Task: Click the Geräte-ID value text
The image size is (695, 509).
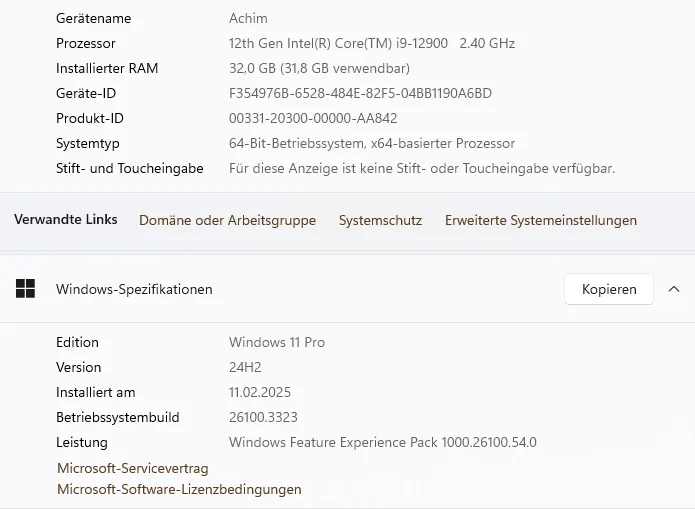Action: (x=360, y=93)
